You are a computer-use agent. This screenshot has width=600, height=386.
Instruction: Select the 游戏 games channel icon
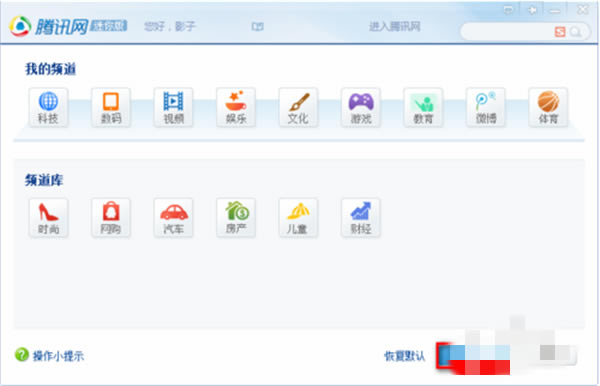click(360, 107)
